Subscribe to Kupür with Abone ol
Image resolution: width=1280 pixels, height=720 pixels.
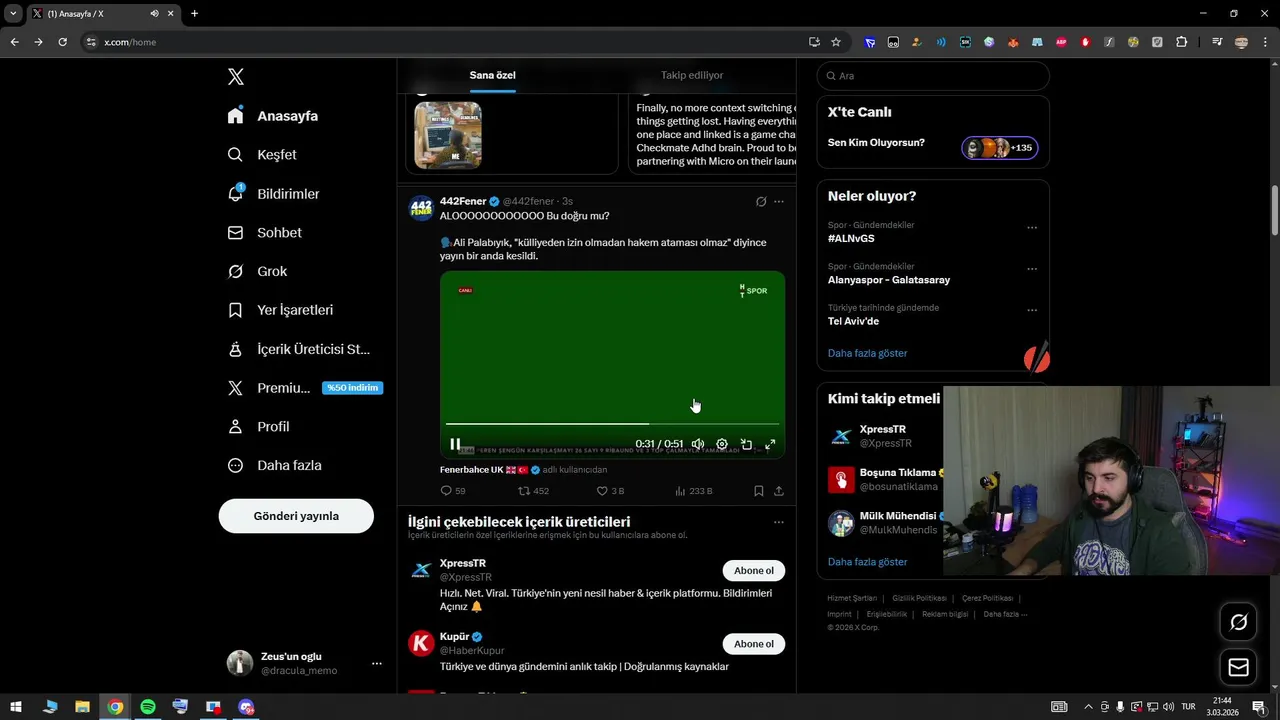coord(754,644)
